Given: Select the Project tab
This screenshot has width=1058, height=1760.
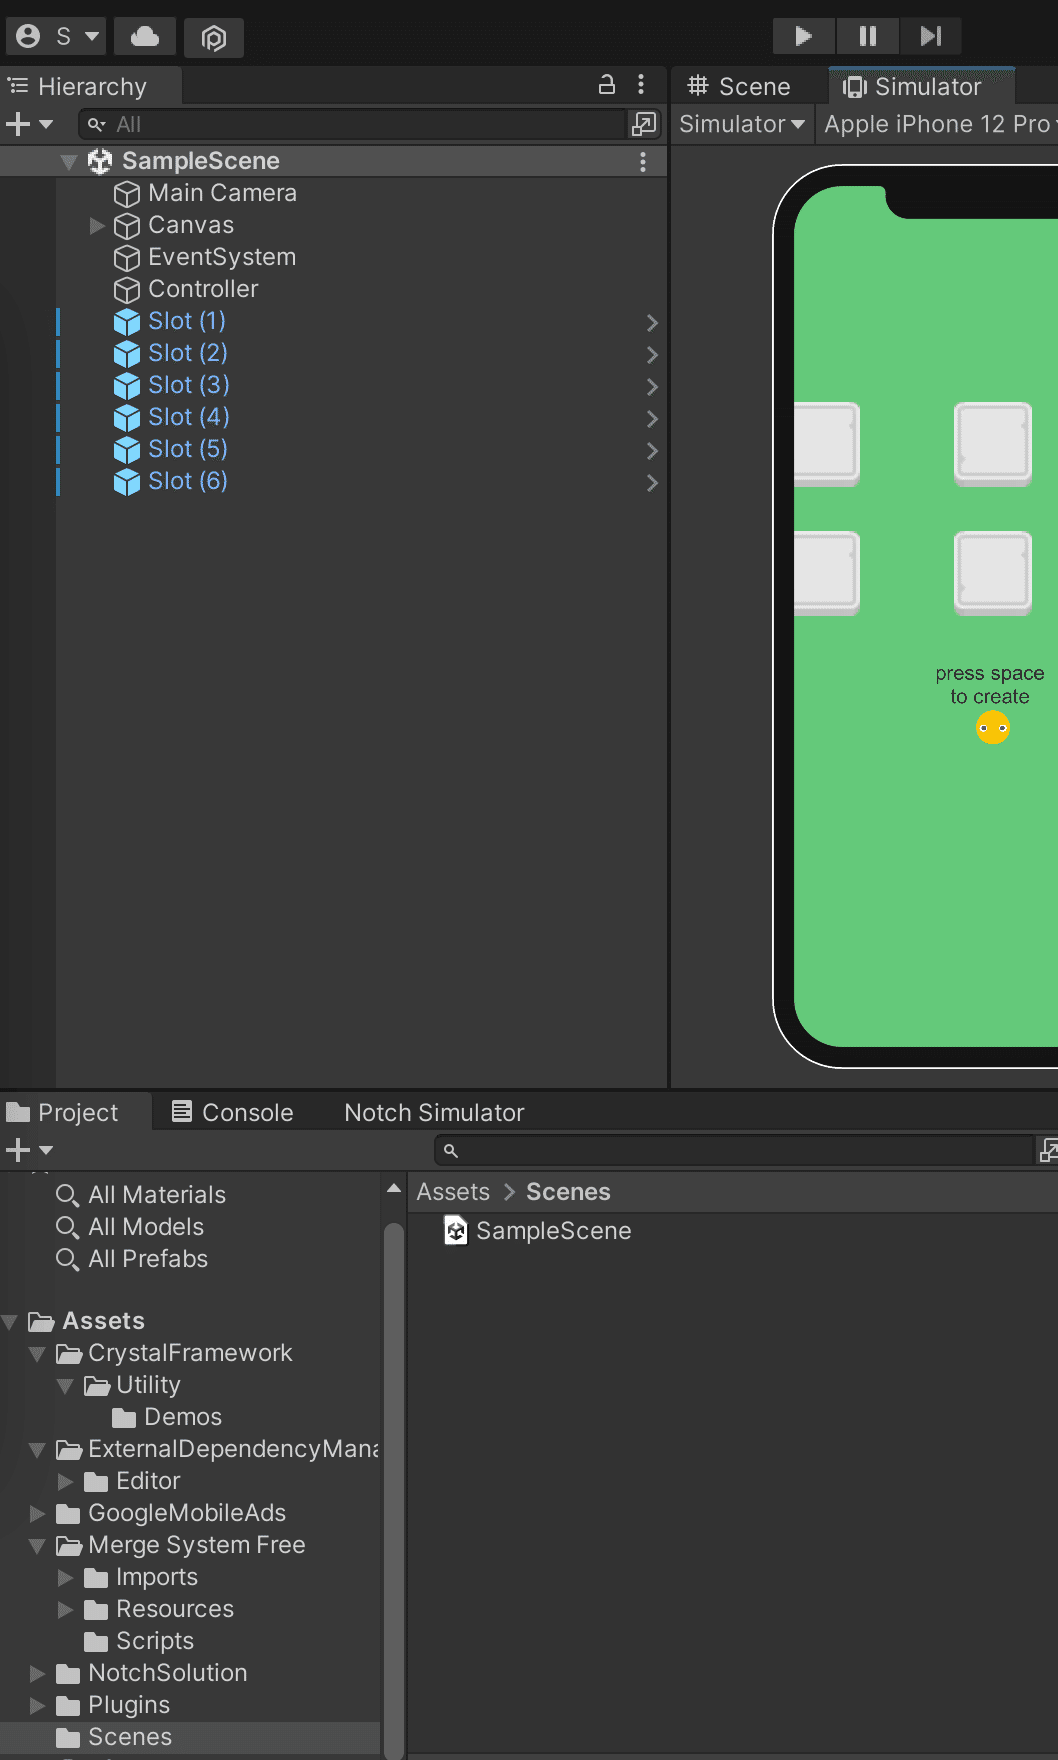Looking at the screenshot, I should 63,1112.
